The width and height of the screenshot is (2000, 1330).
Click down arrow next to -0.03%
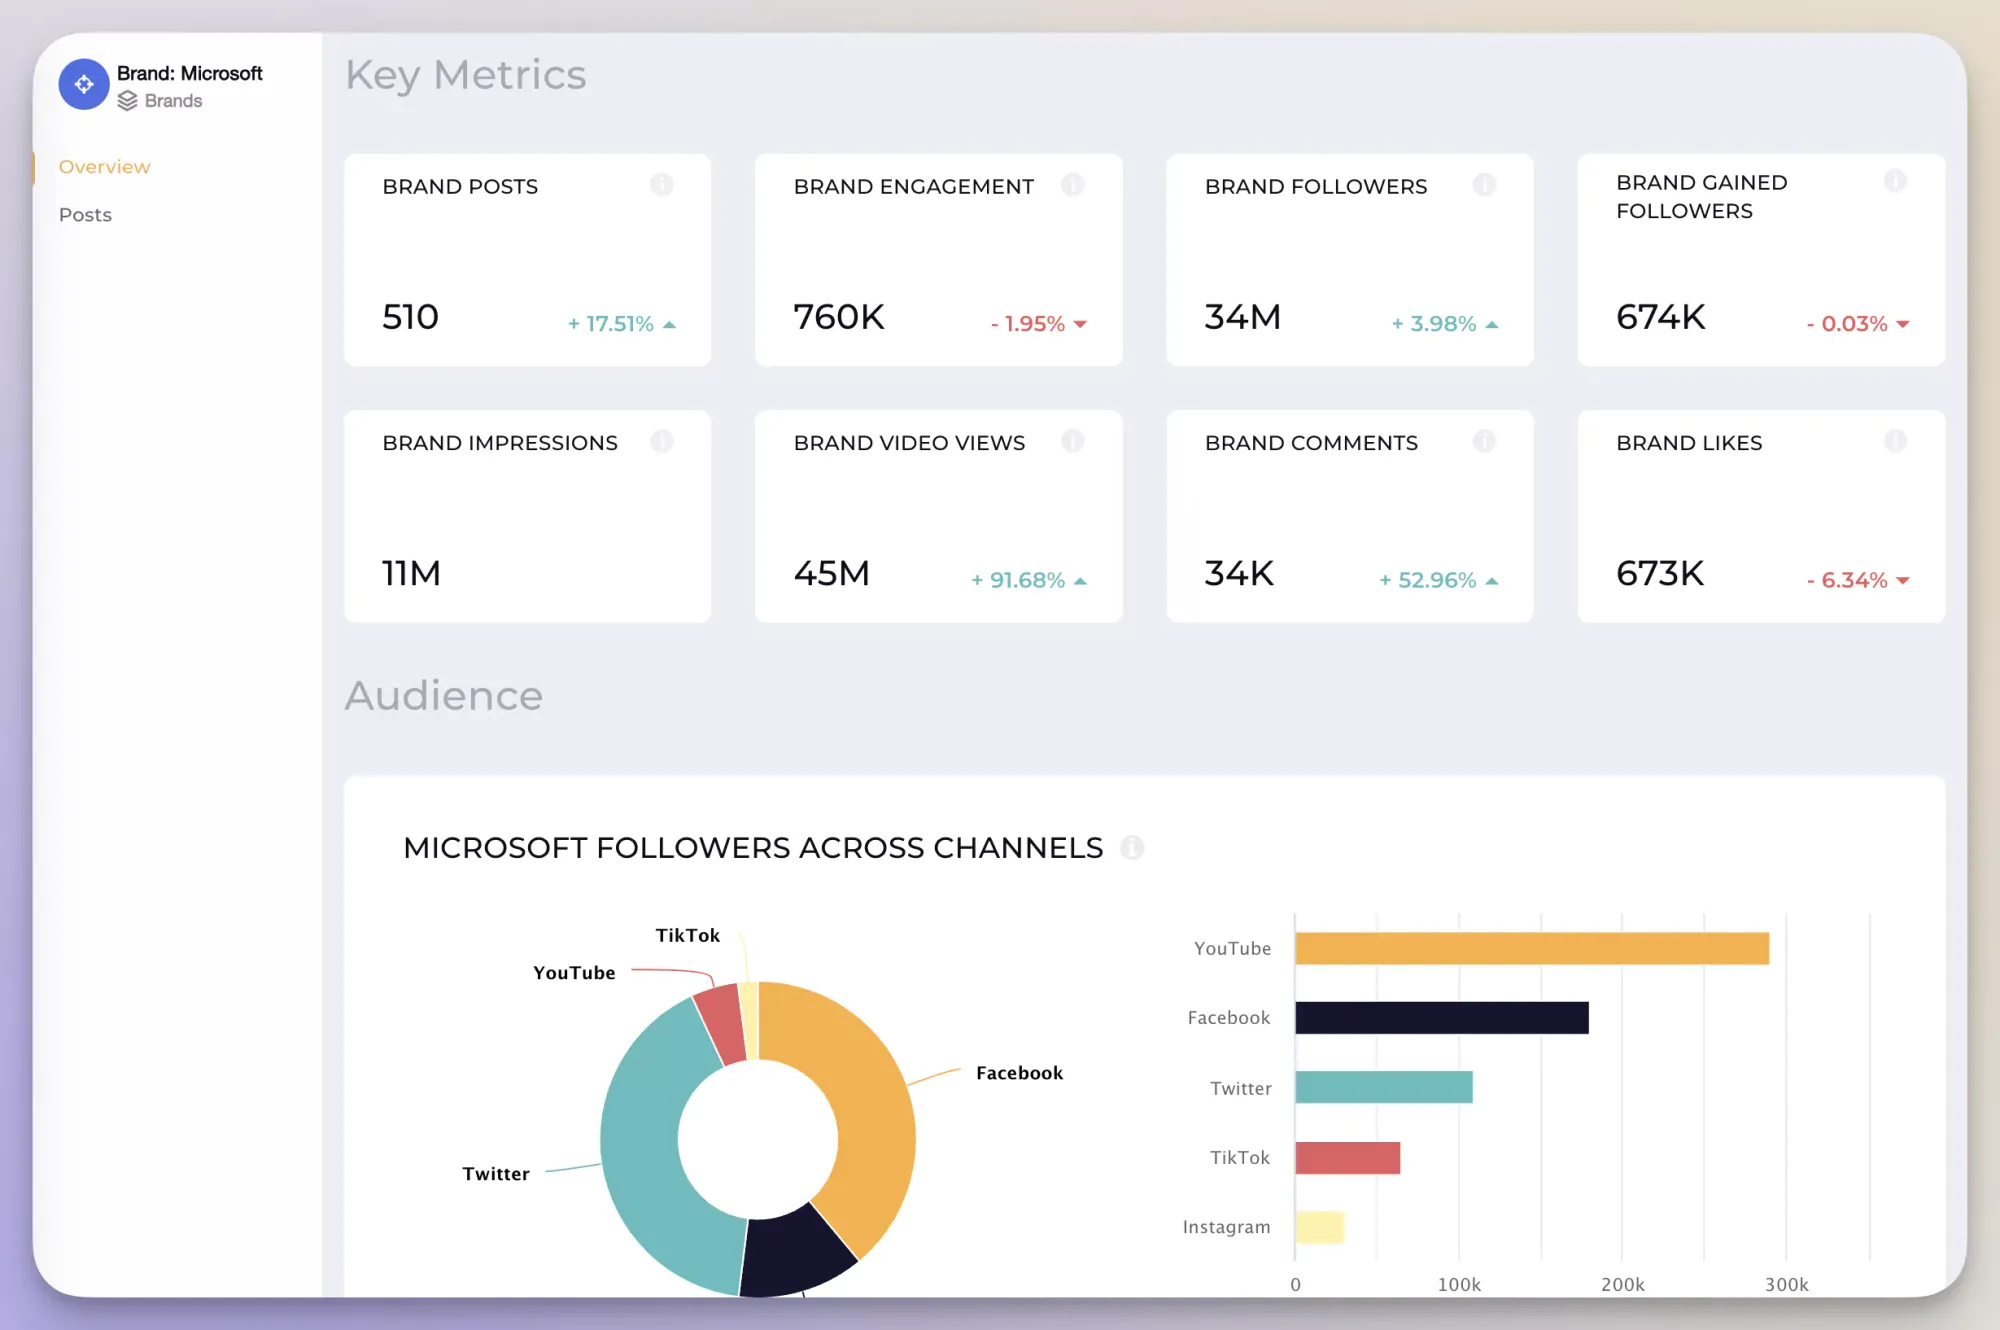tap(1903, 324)
